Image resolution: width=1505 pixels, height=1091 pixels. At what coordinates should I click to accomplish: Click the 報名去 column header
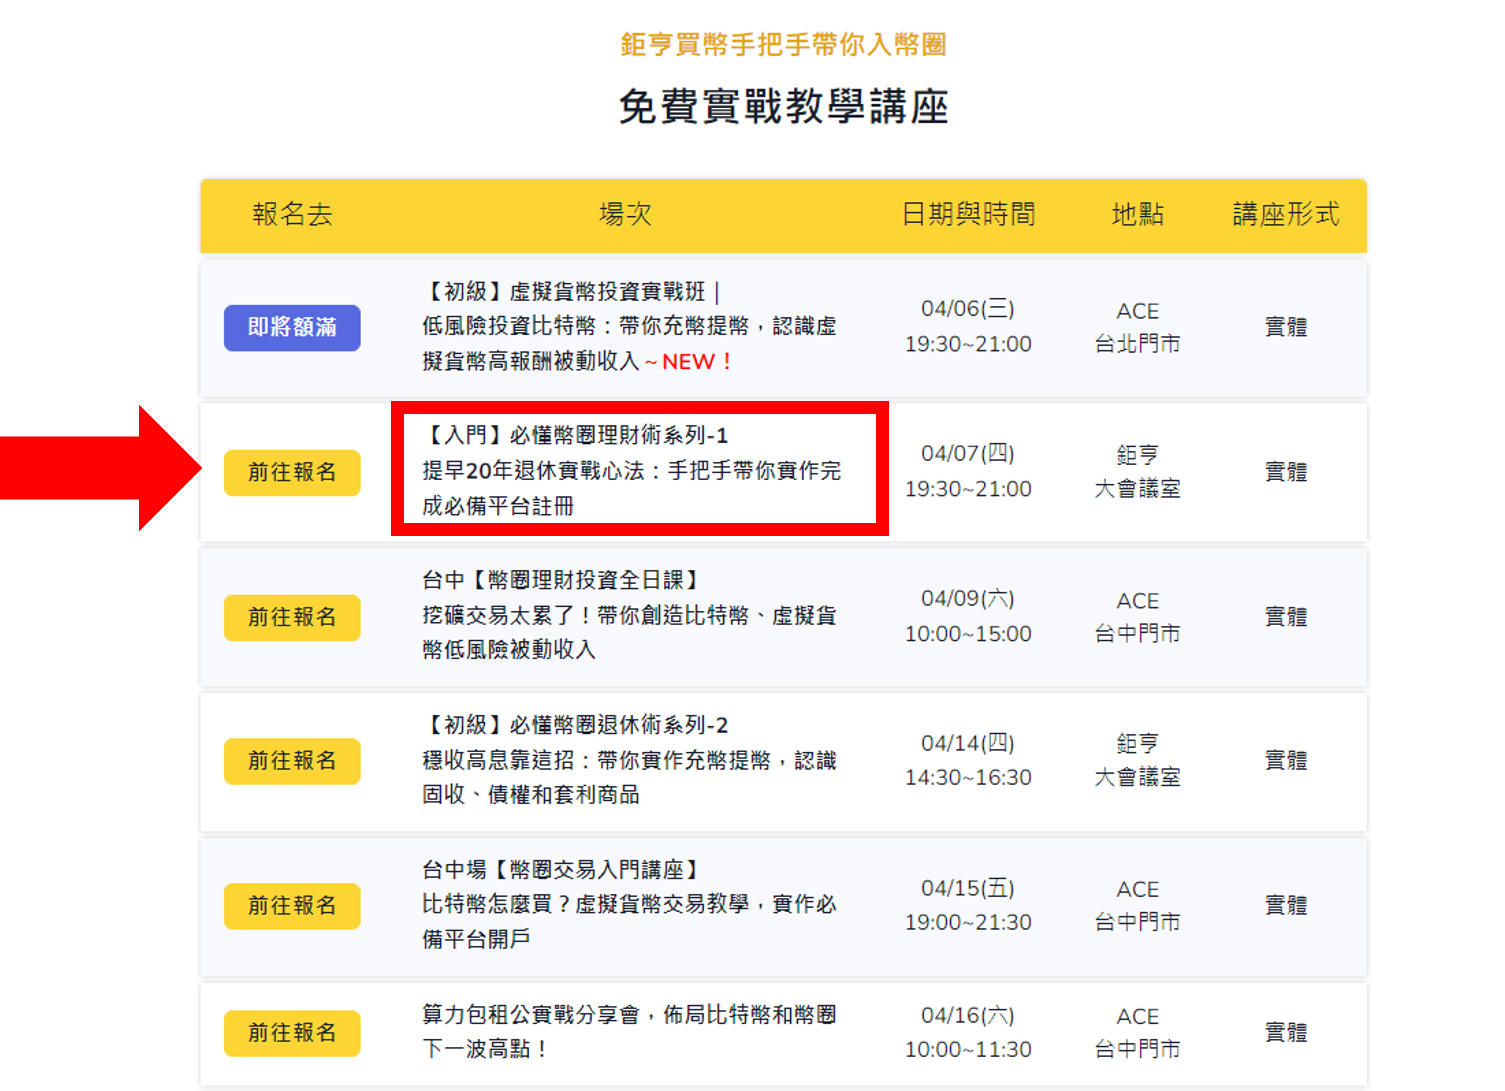coord(292,214)
